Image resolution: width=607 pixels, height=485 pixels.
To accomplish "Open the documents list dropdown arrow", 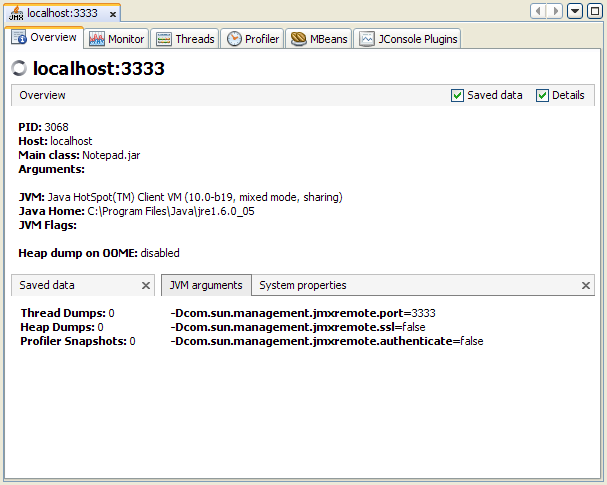I will 575,11.
